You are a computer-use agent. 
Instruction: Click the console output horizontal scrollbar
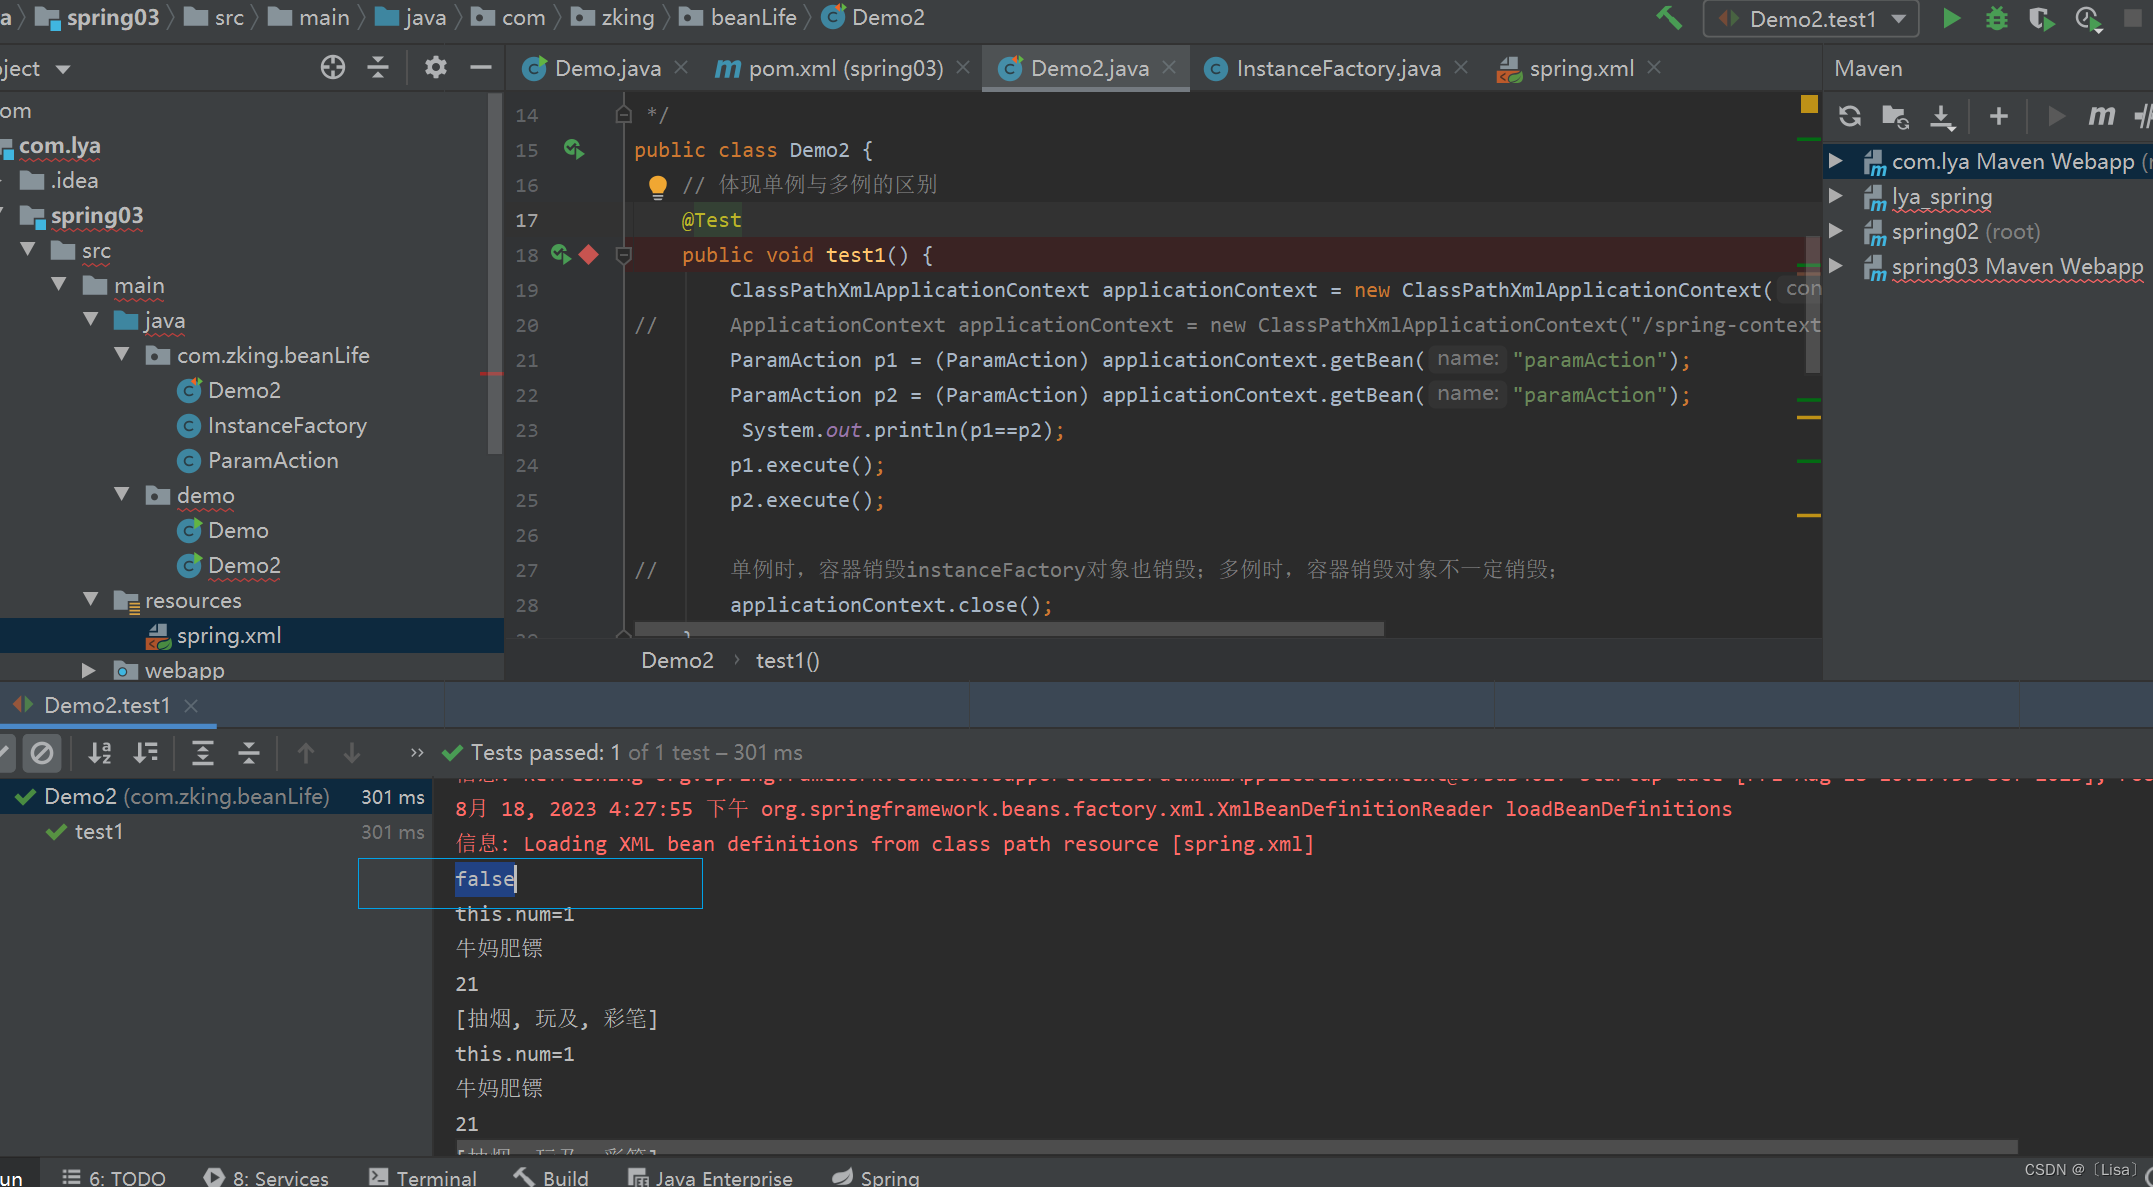click(x=1237, y=1147)
